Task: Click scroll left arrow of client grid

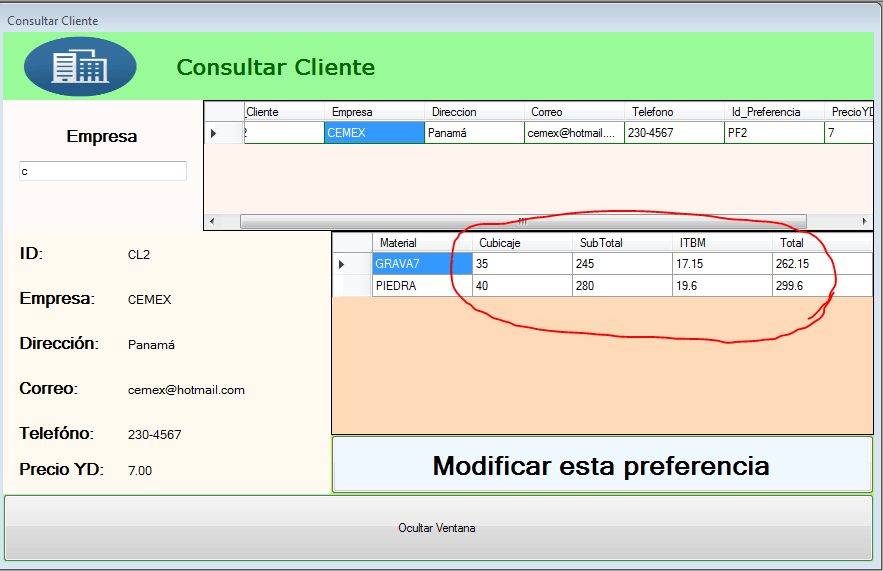Action: pyautogui.click(x=212, y=221)
